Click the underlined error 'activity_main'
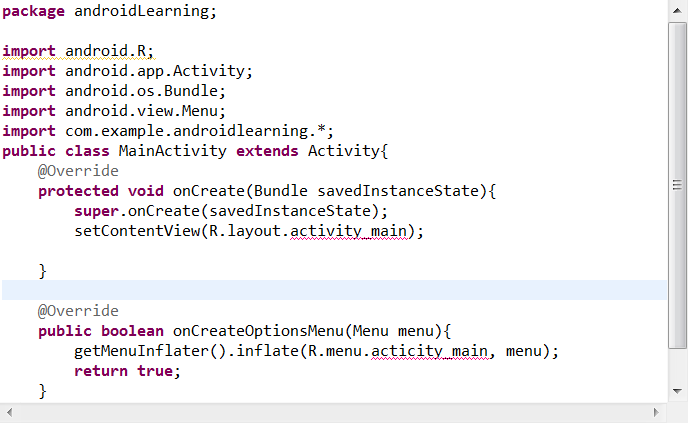 coord(349,232)
